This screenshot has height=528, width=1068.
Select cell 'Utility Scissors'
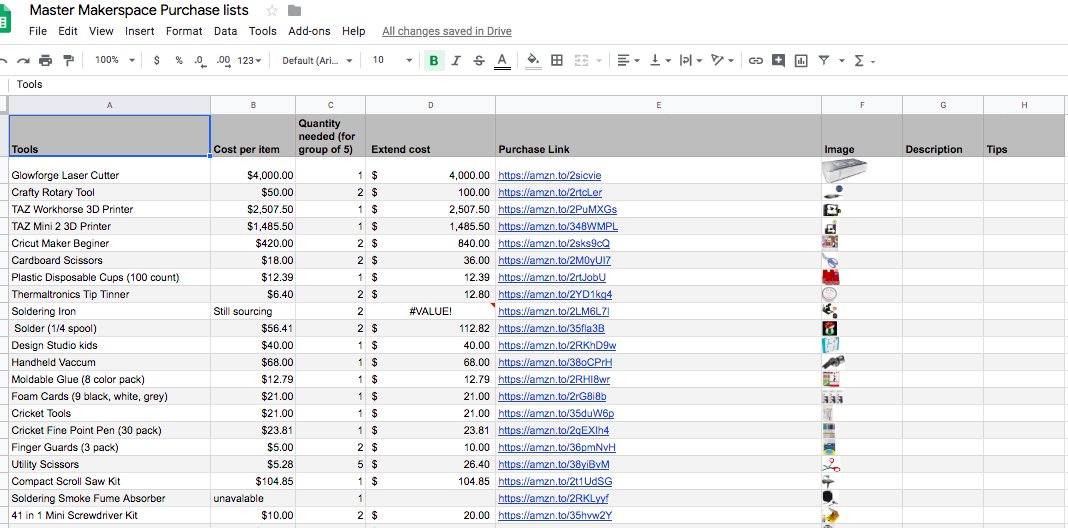tap(109, 465)
